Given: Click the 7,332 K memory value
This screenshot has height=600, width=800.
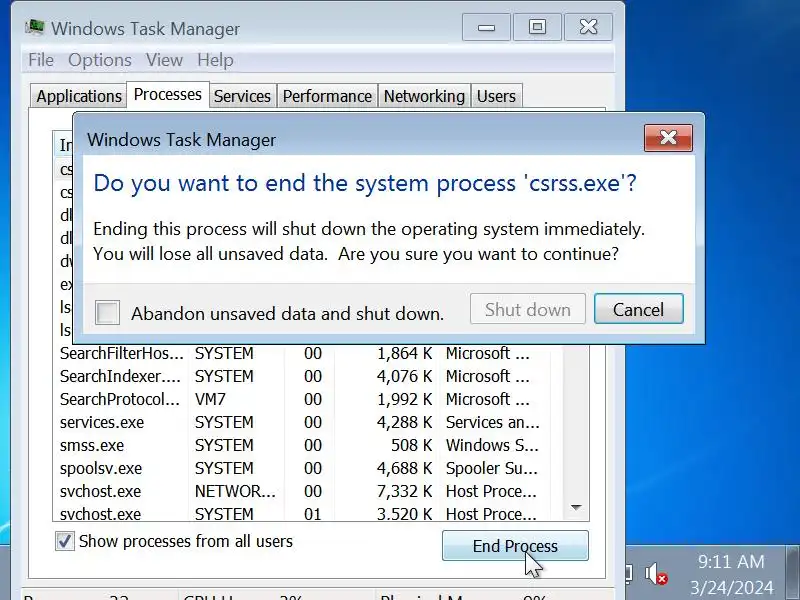Looking at the screenshot, I should pyautogui.click(x=404, y=491).
